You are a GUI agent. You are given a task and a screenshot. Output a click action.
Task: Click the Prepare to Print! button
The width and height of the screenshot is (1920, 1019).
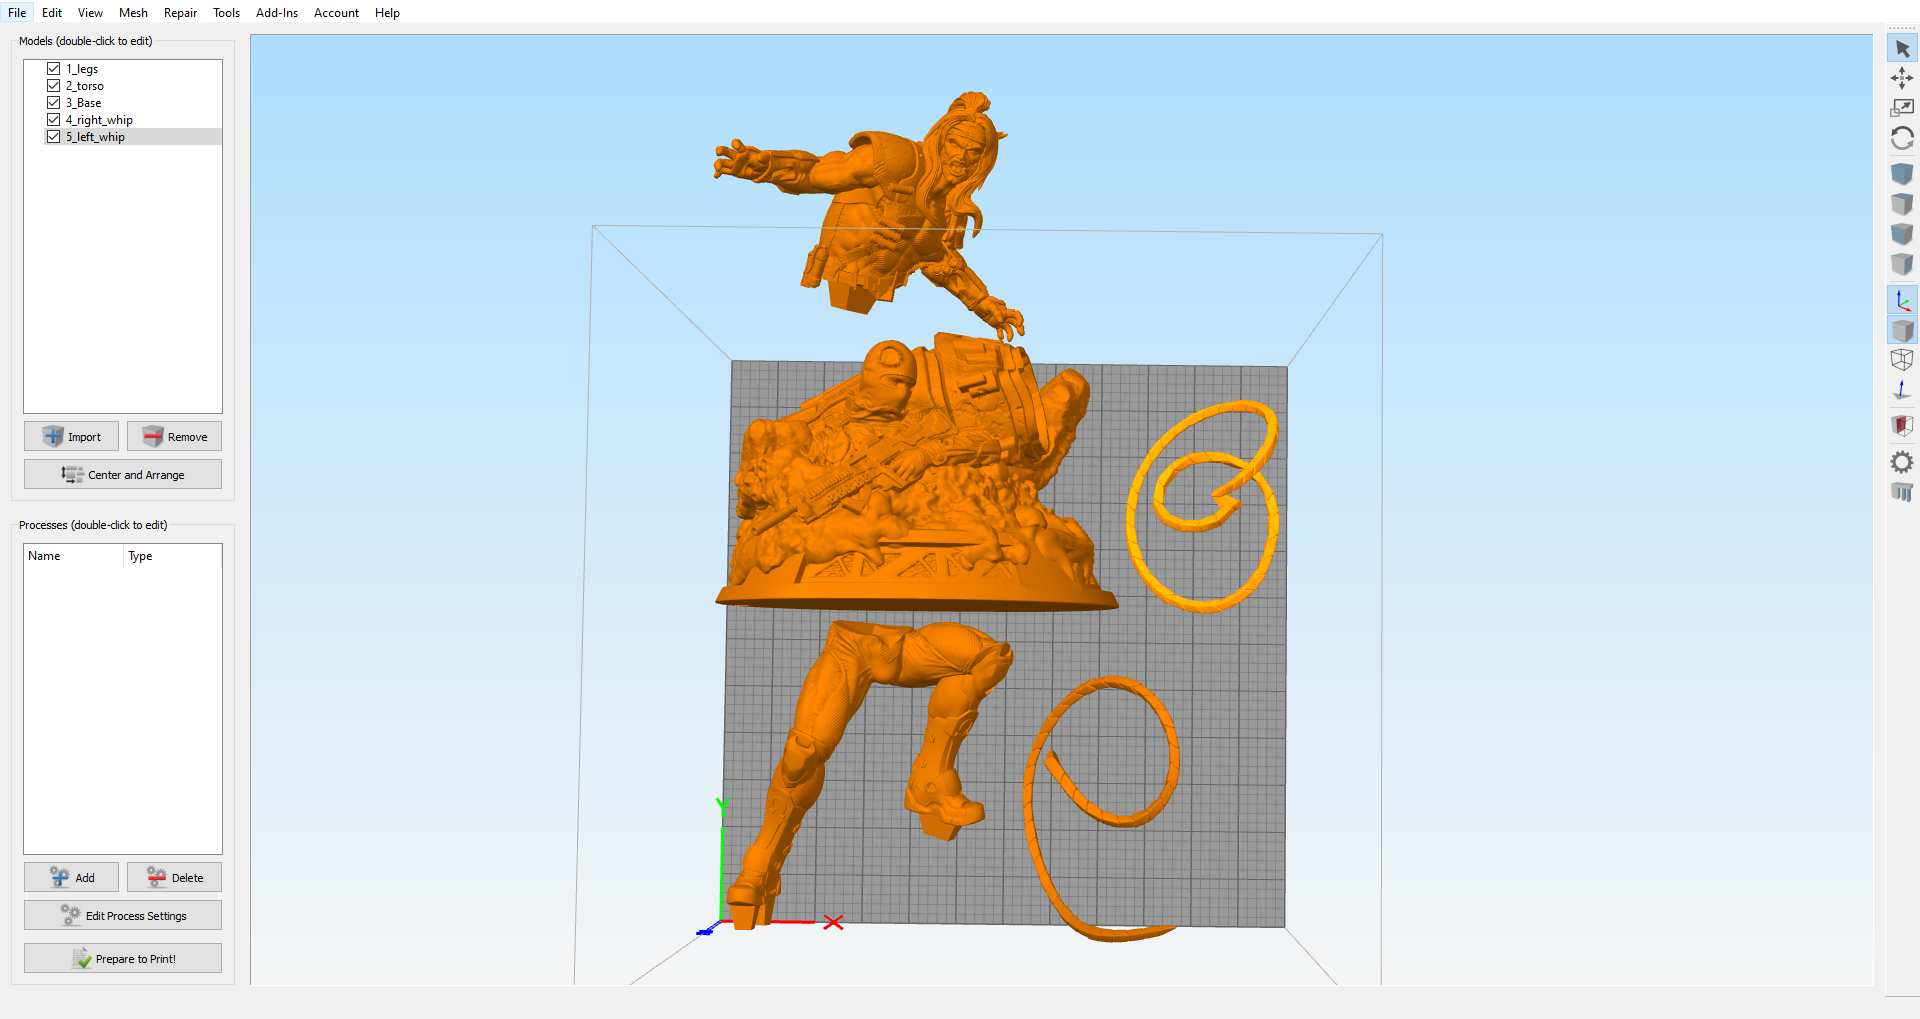tap(123, 959)
